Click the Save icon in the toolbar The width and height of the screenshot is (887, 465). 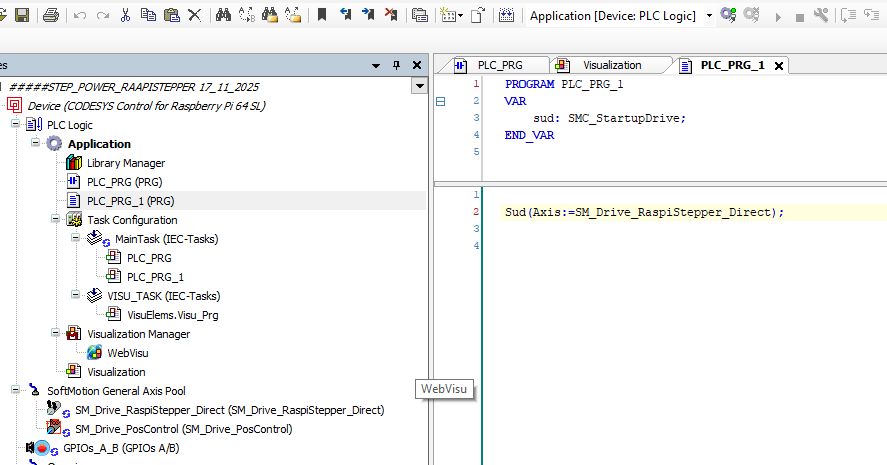21,15
